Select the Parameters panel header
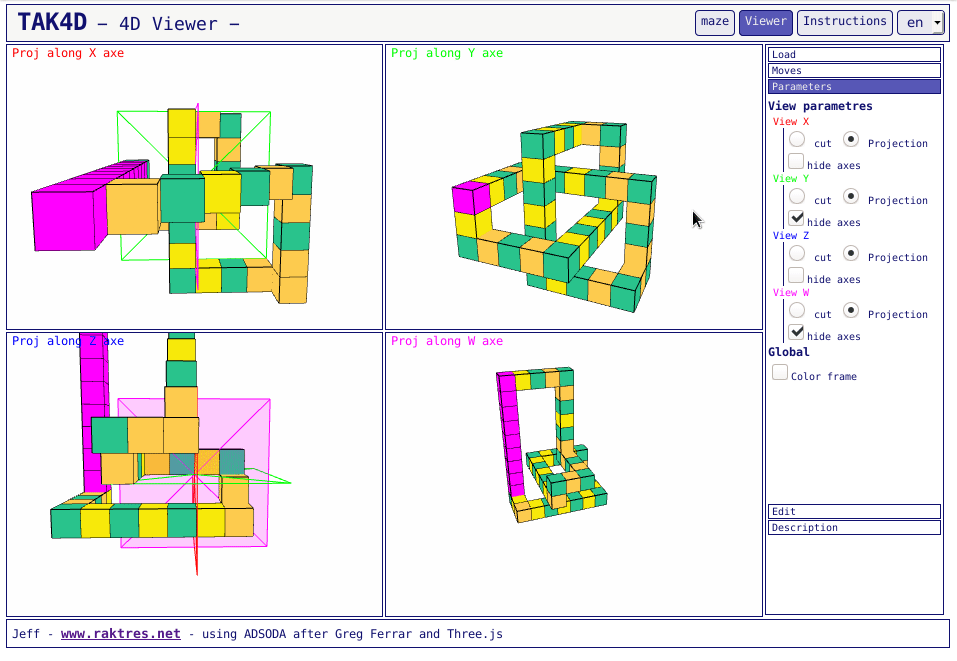The width and height of the screenshot is (957, 661). pyautogui.click(x=854, y=86)
